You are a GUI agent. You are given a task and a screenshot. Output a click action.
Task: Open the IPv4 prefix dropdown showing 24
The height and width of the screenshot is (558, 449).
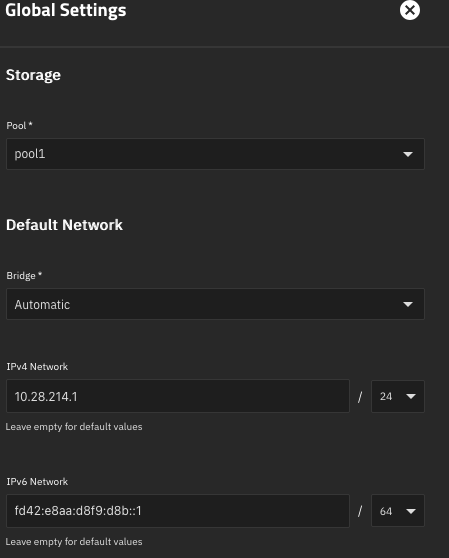(x=398, y=396)
